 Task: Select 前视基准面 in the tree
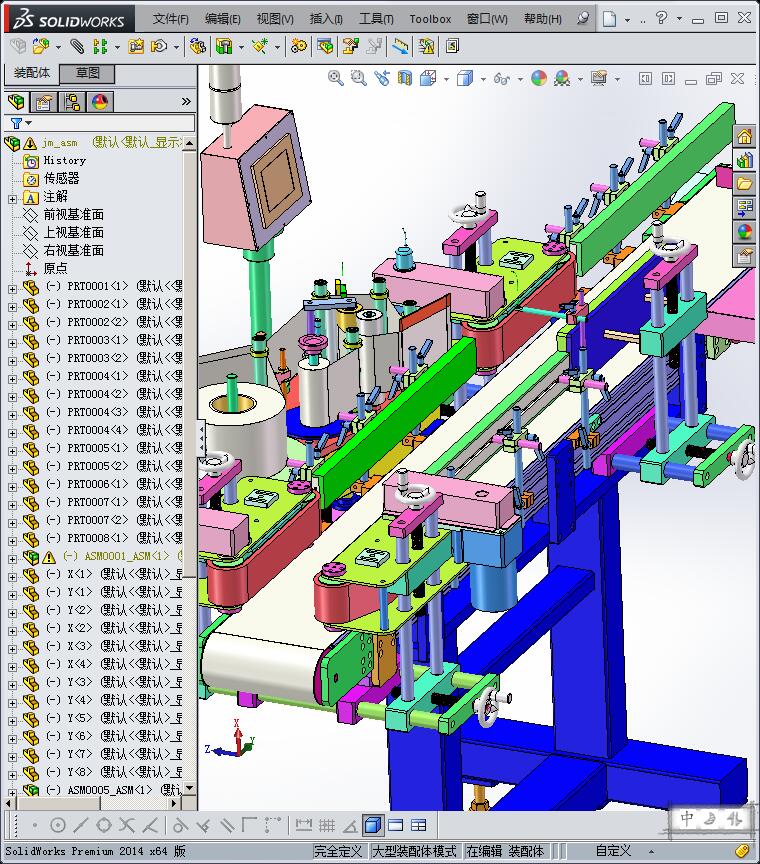pos(73,214)
